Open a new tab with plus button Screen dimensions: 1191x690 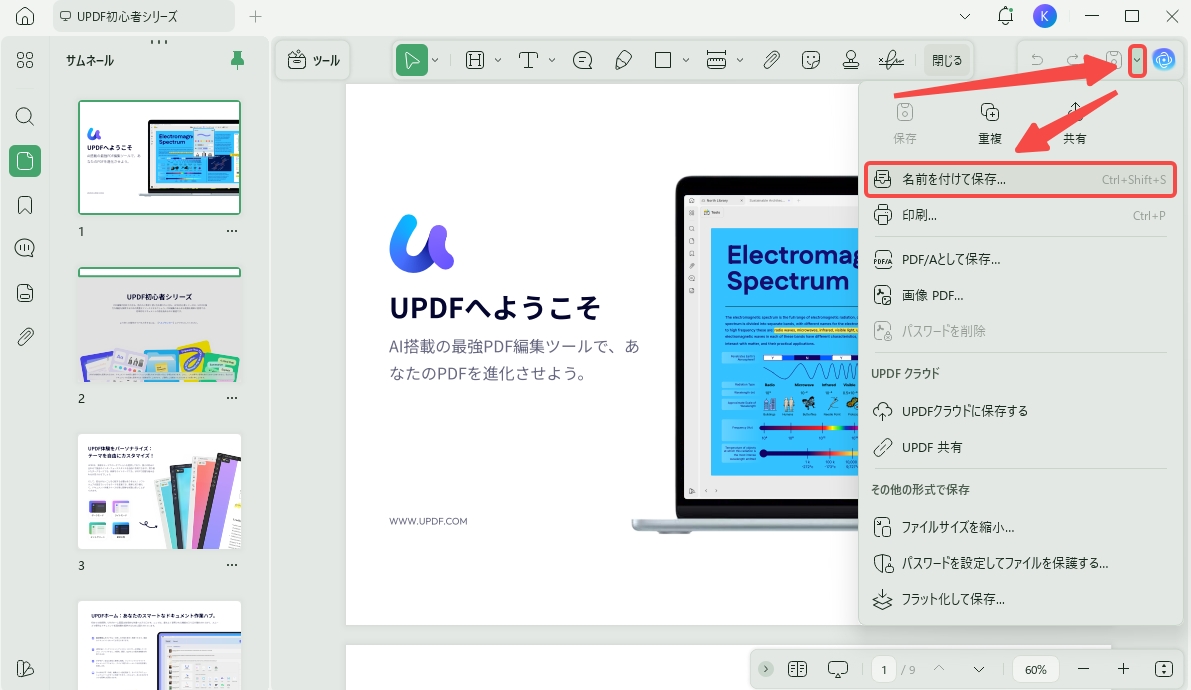(x=255, y=16)
